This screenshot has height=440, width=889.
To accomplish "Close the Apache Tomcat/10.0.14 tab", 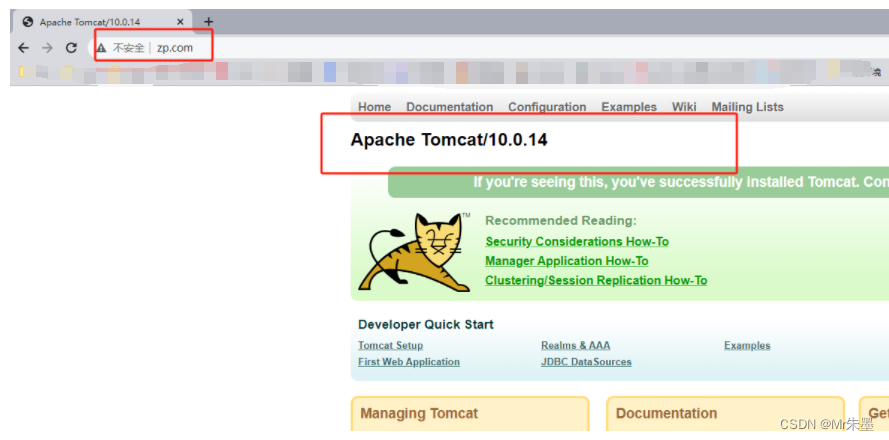I will point(180,22).
